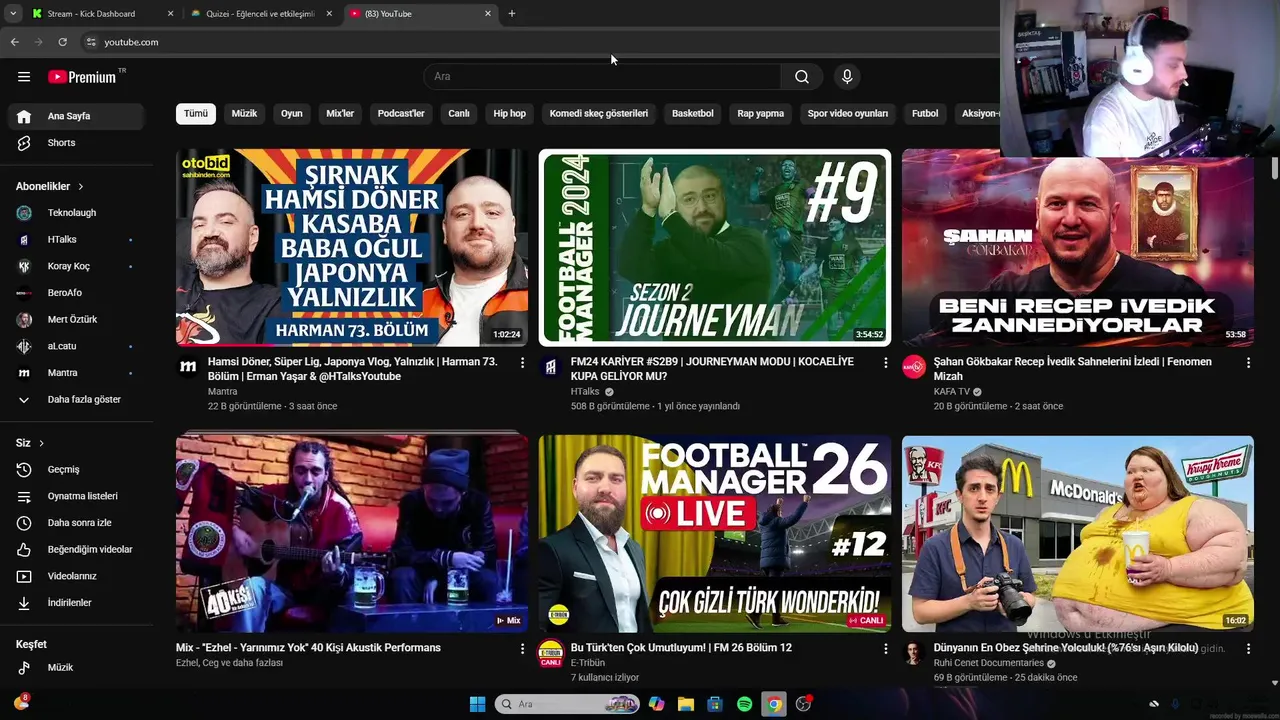The image size is (1280, 720).
Task: Select Spor video oyunları chip
Action: pyautogui.click(x=848, y=114)
